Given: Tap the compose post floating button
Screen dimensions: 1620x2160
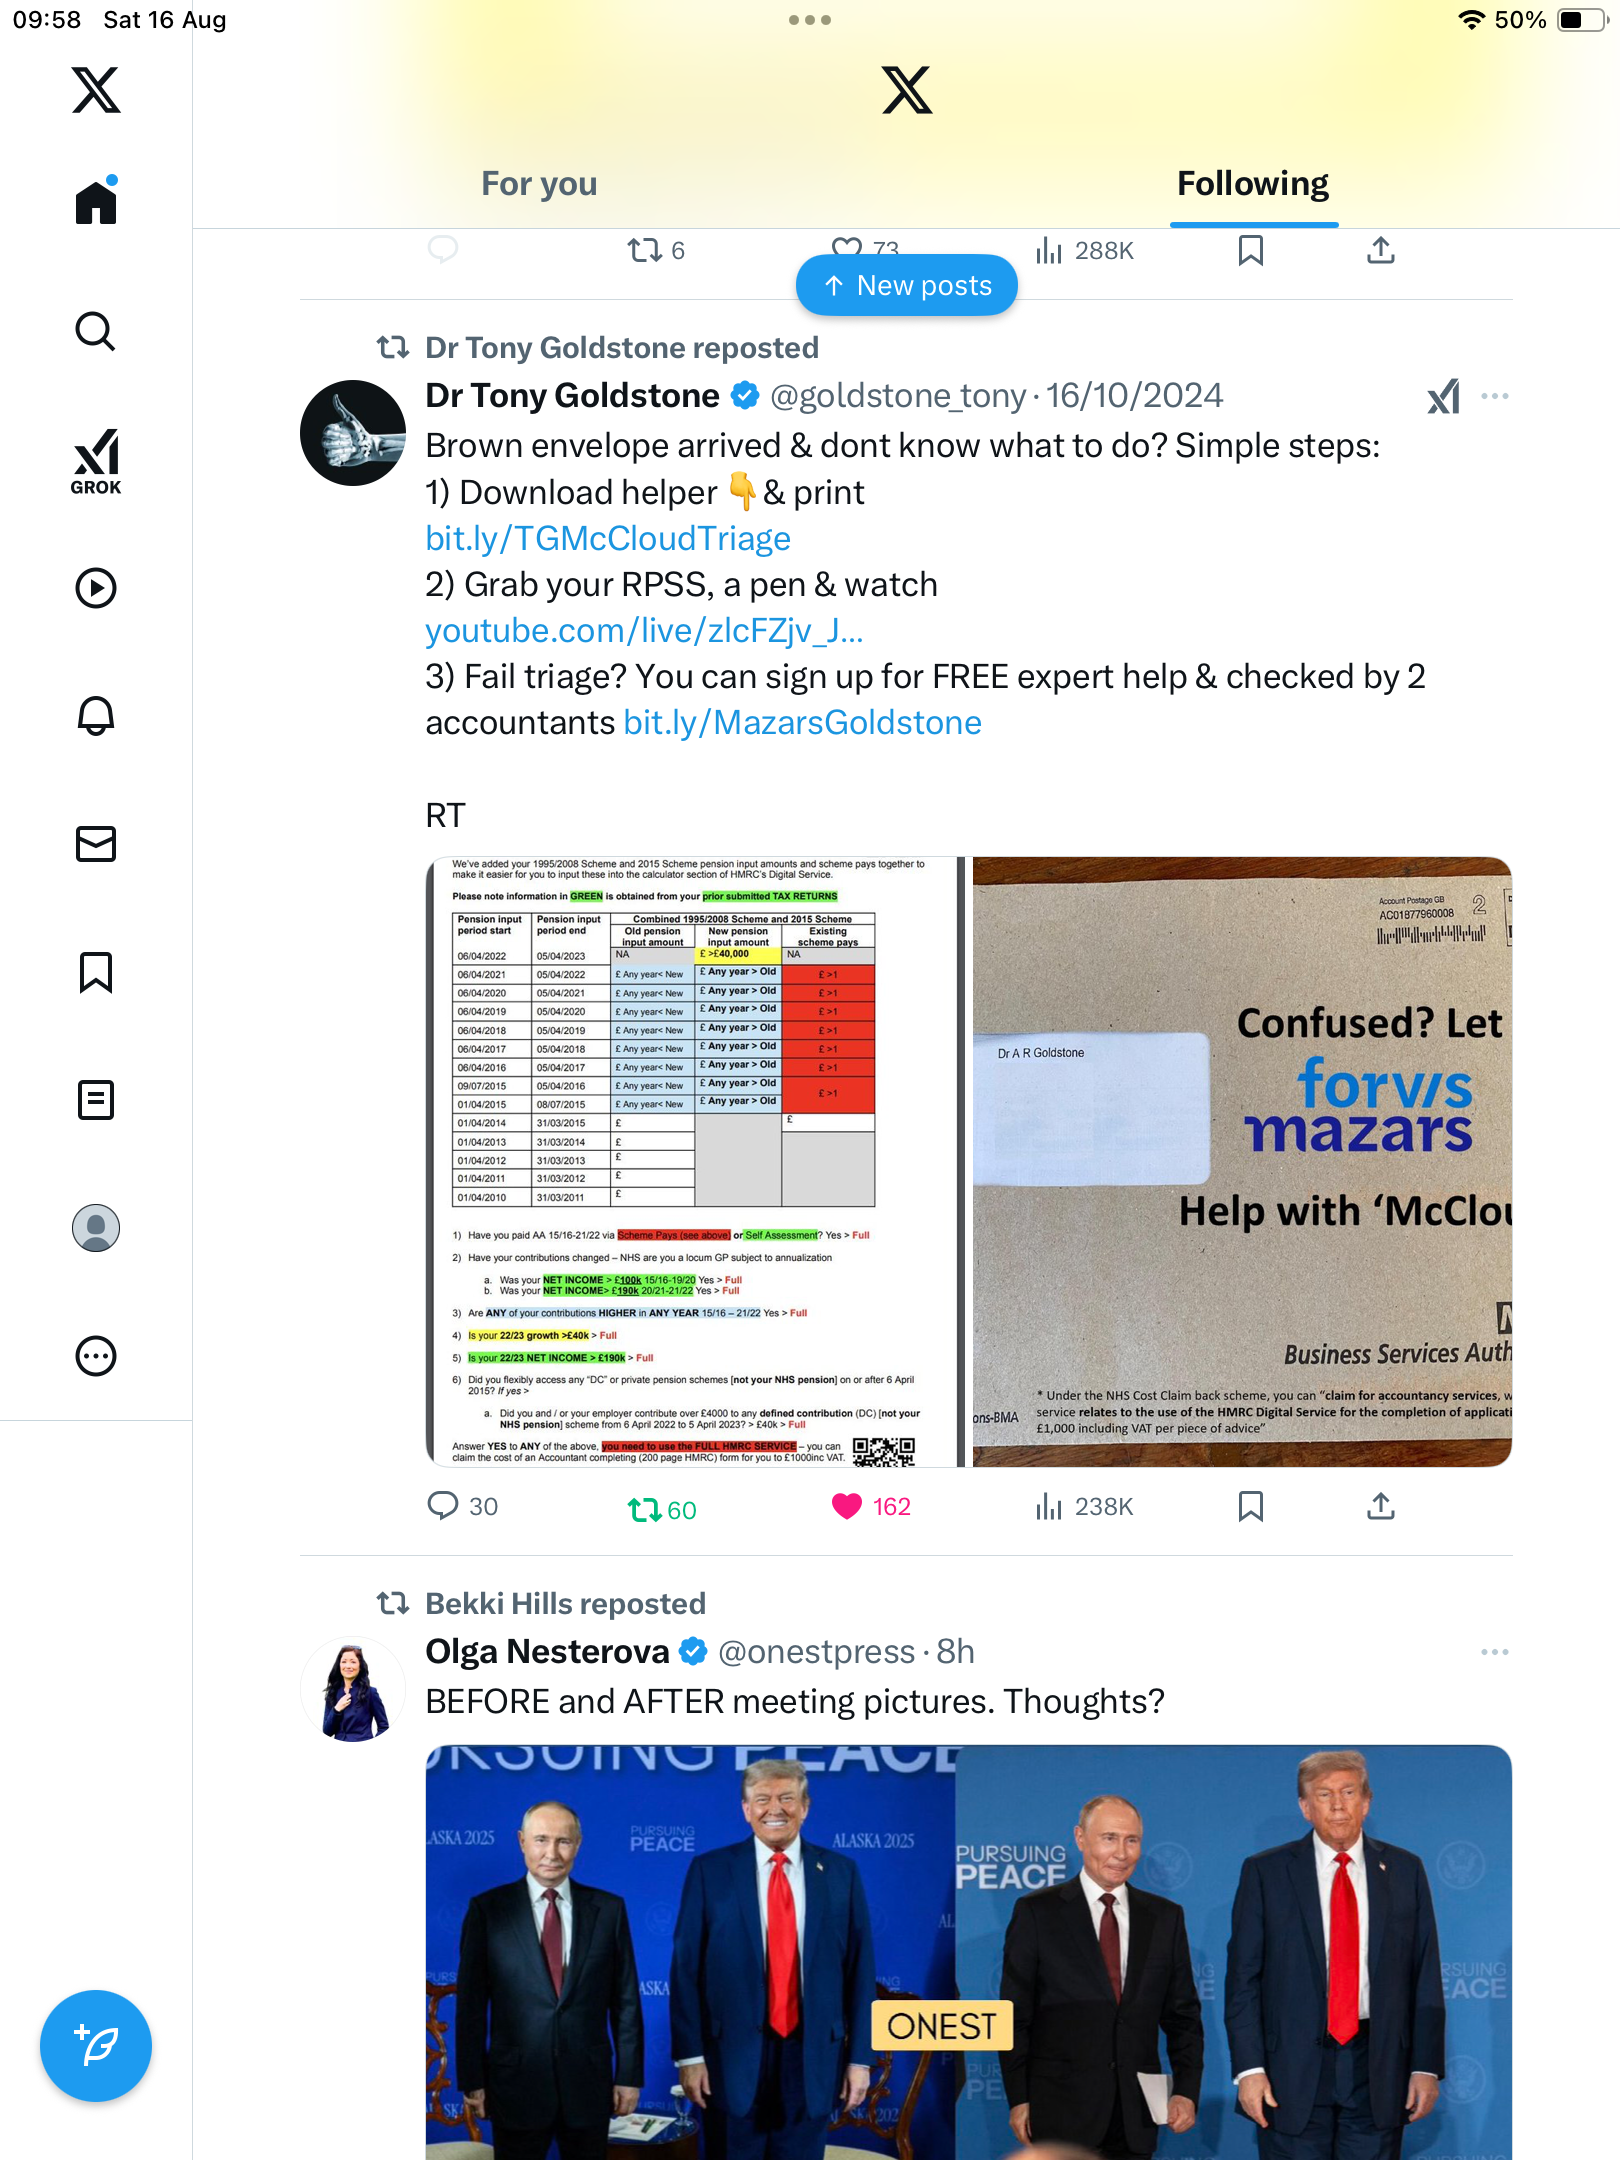Looking at the screenshot, I should point(96,2046).
